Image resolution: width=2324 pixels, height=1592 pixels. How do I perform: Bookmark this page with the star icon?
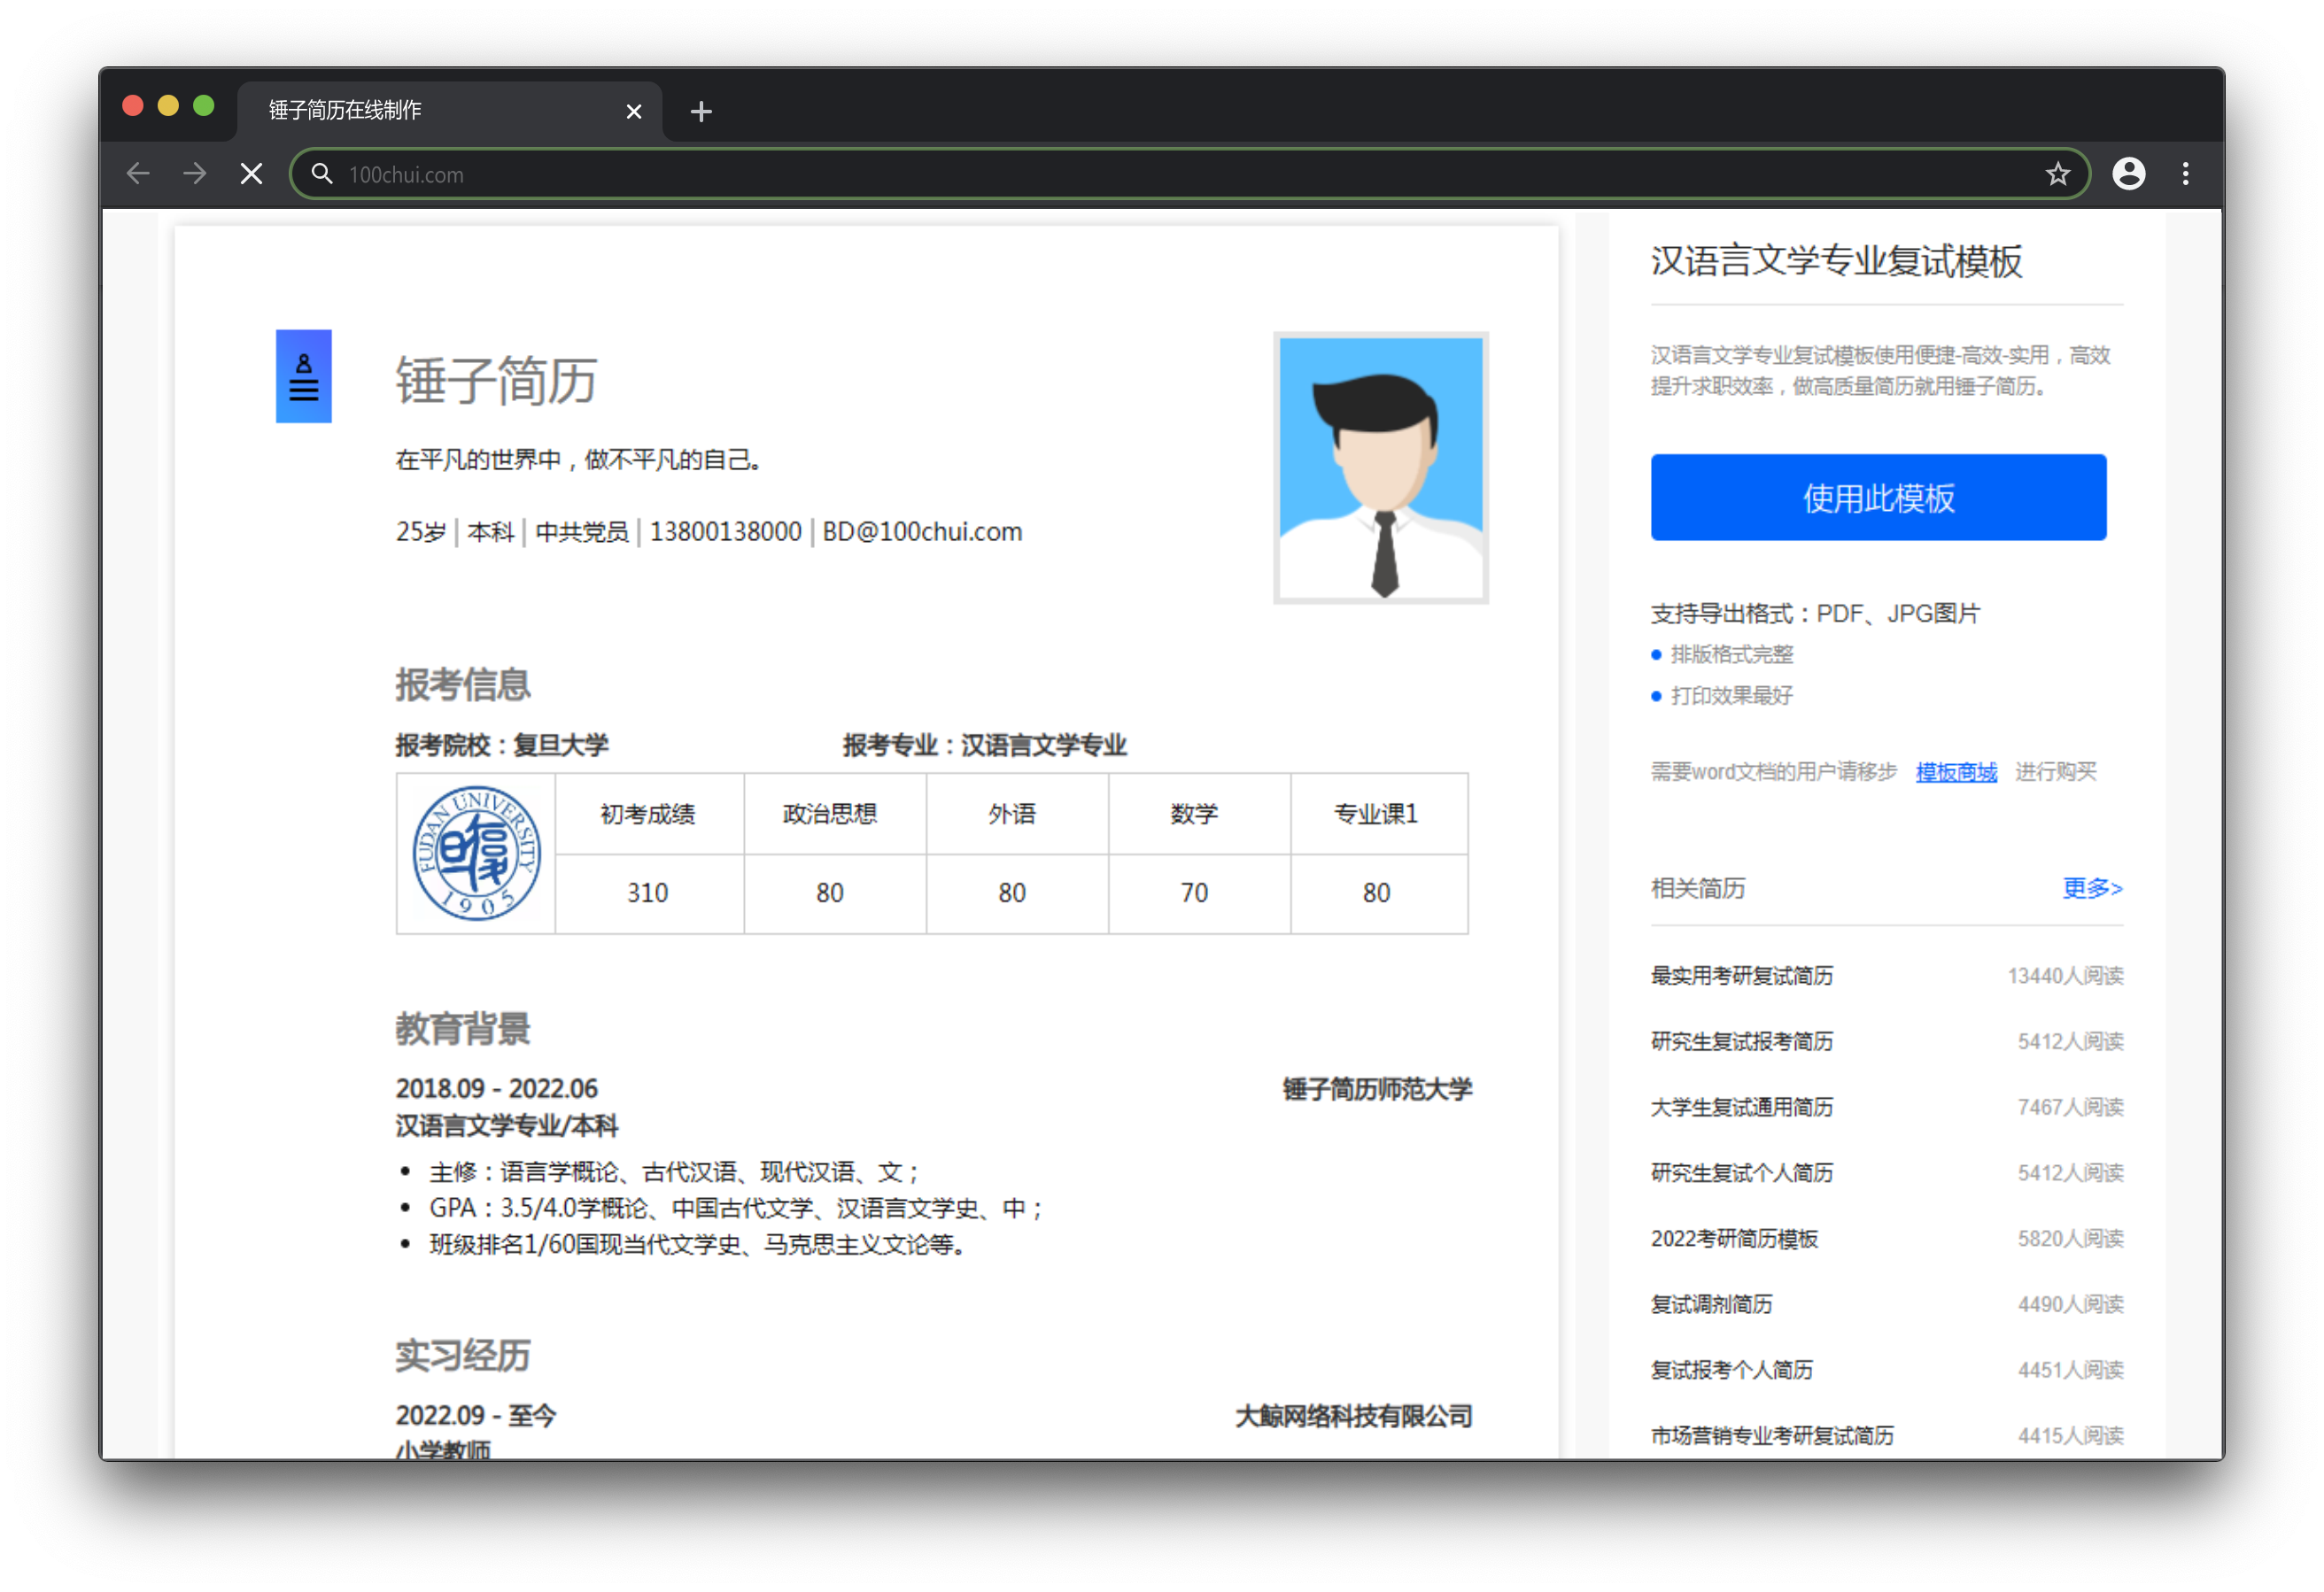tap(2057, 174)
